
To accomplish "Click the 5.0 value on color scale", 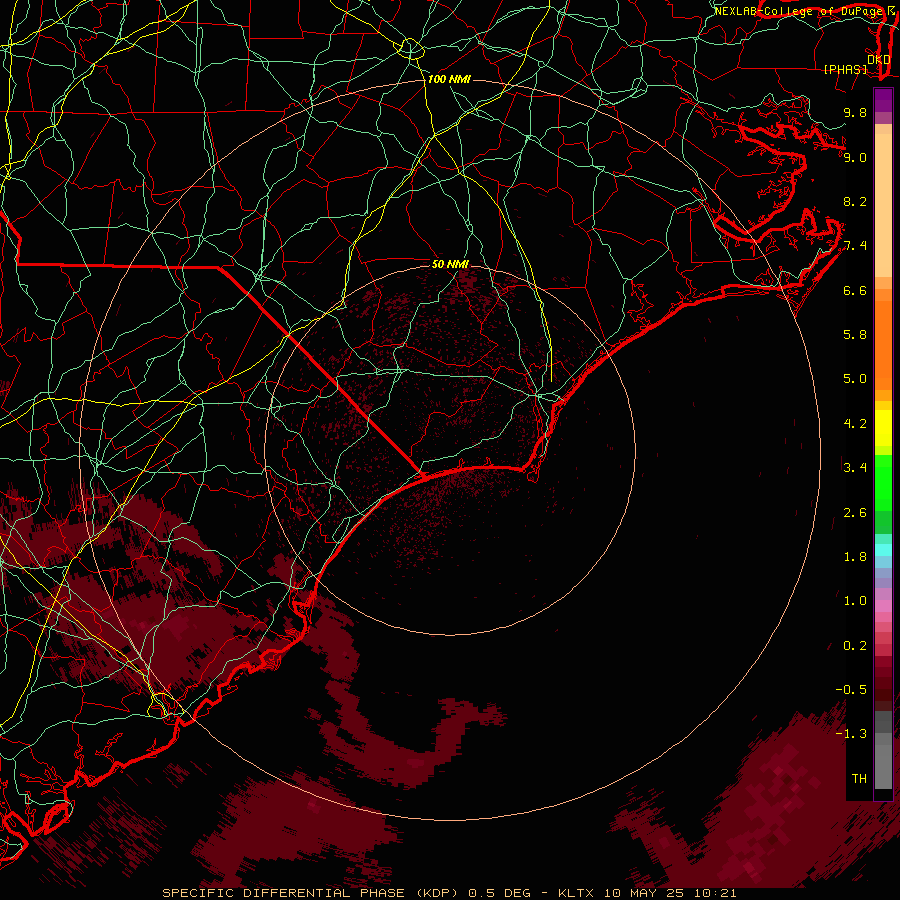I will (x=855, y=379).
